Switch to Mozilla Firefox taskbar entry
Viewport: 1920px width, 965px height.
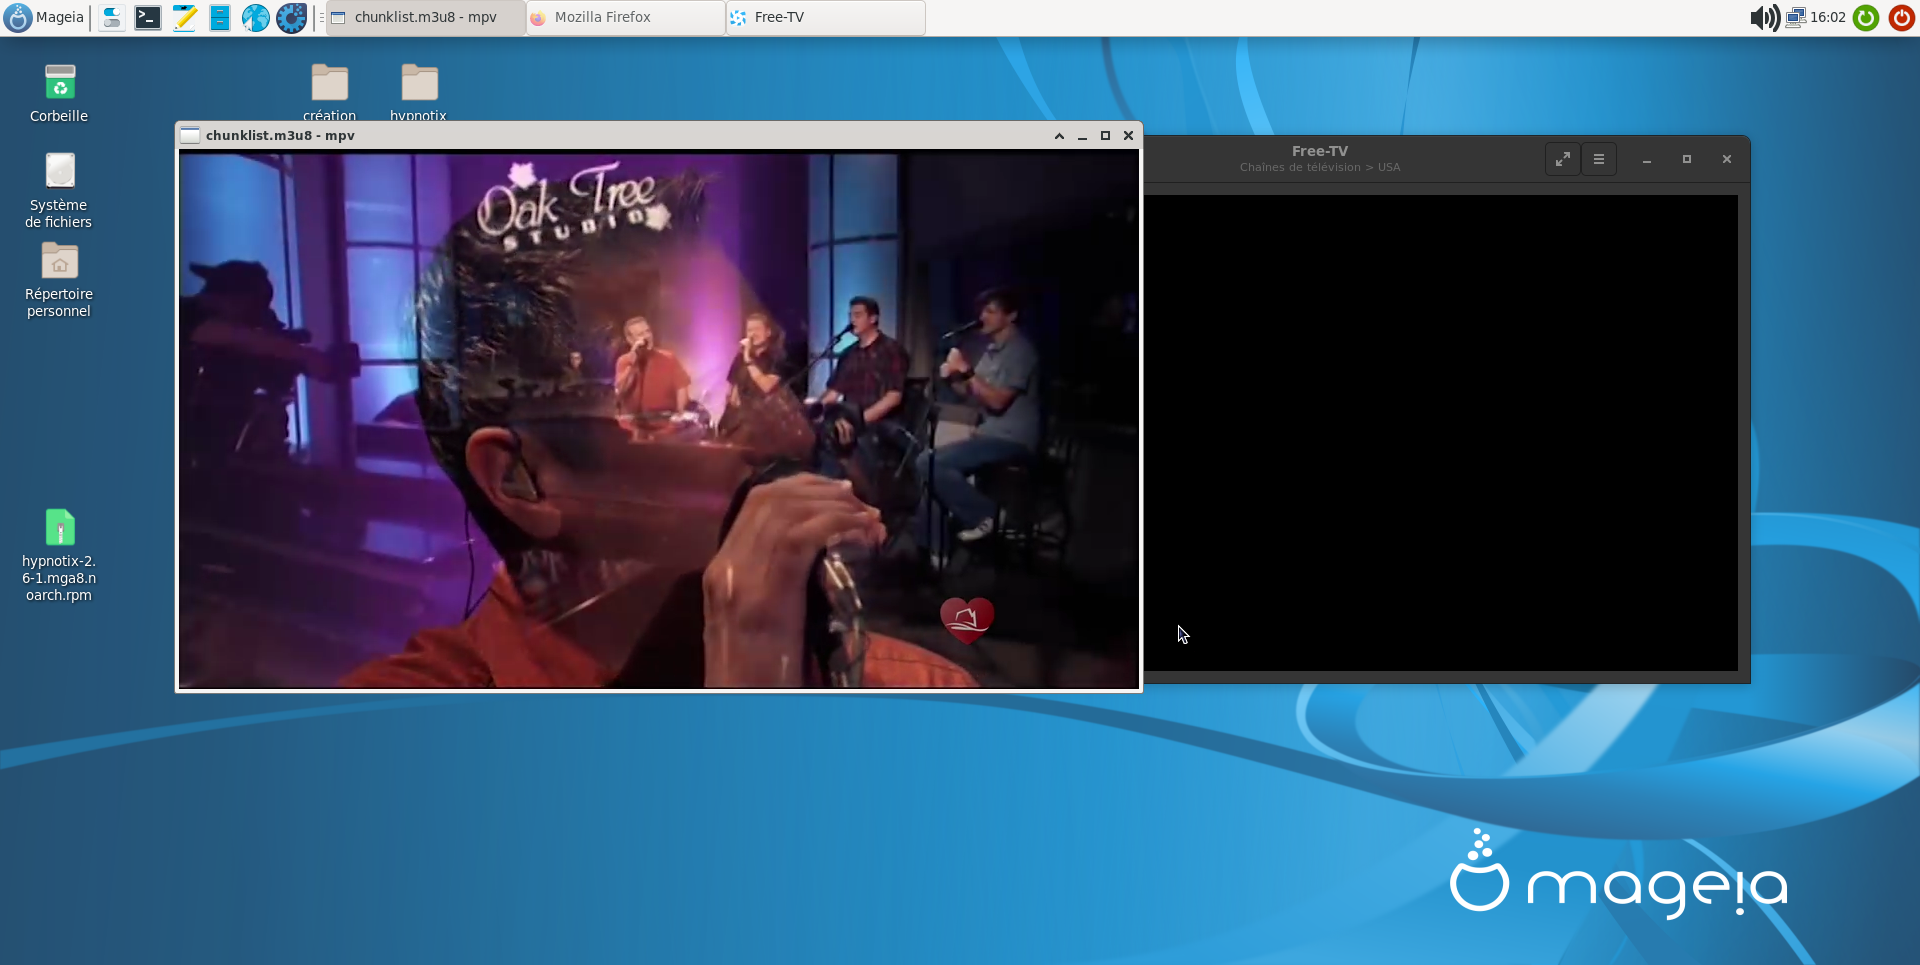pos(626,17)
